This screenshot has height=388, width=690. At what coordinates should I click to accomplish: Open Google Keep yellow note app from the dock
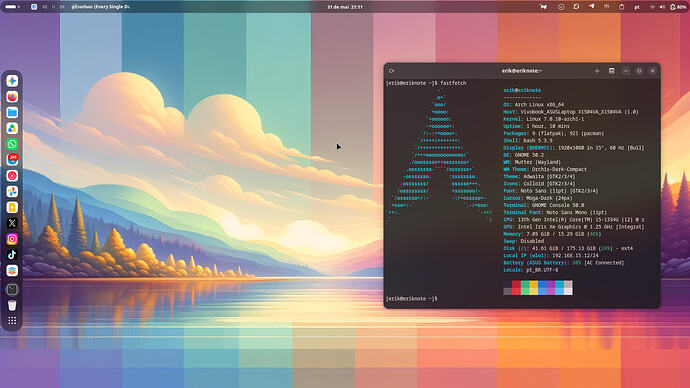pyautogui.click(x=12, y=207)
